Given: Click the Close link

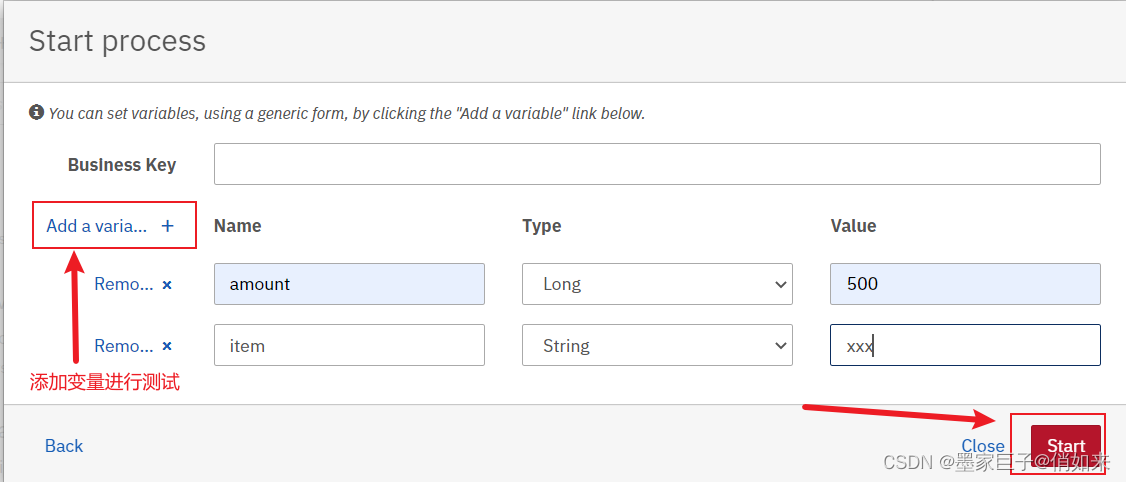Looking at the screenshot, I should click(982, 446).
